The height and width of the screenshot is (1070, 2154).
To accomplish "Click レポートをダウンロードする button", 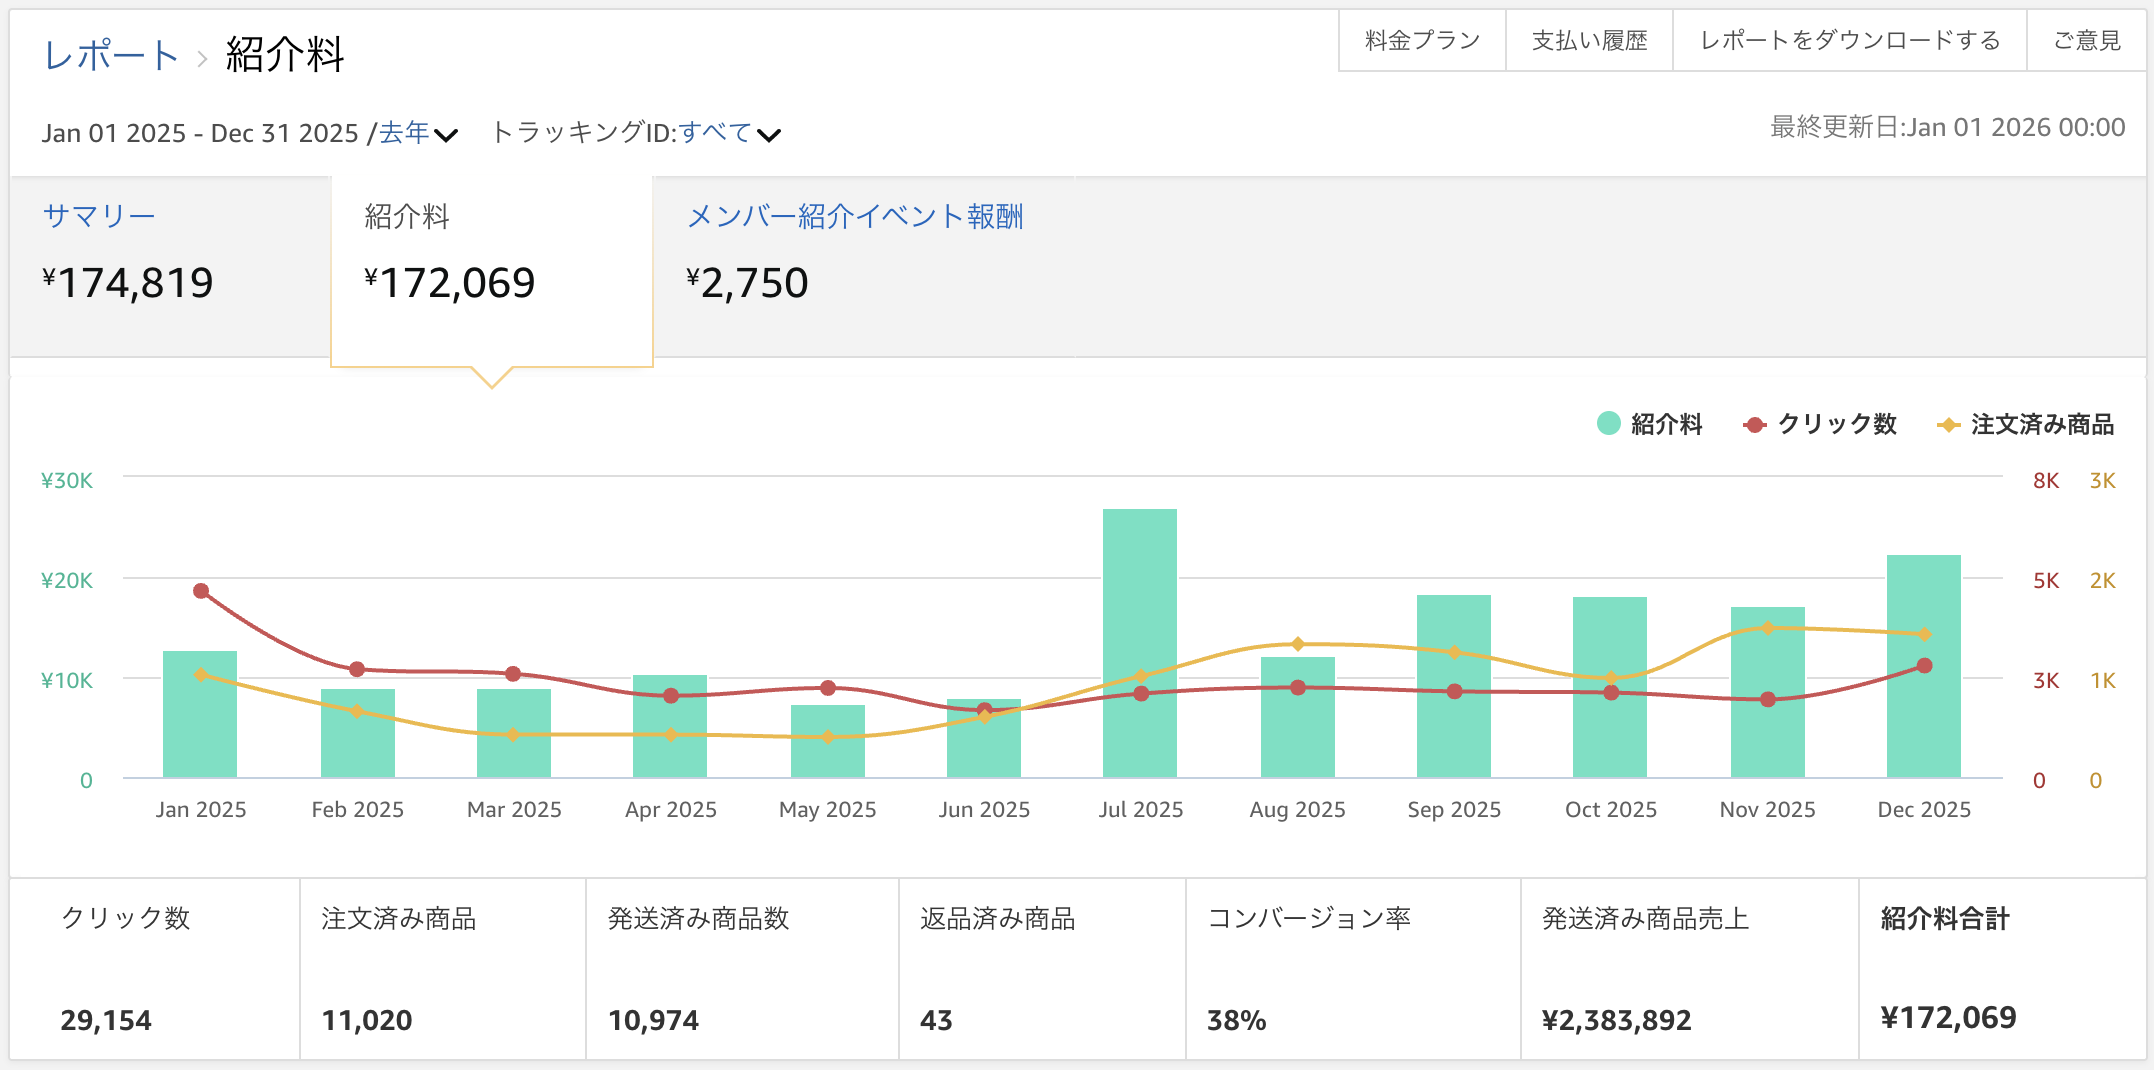I will click(1849, 41).
